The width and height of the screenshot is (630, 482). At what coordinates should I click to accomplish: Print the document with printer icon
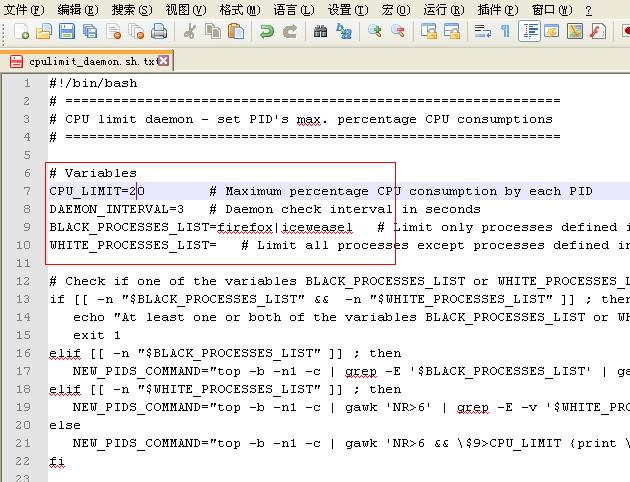pyautogui.click(x=159, y=31)
